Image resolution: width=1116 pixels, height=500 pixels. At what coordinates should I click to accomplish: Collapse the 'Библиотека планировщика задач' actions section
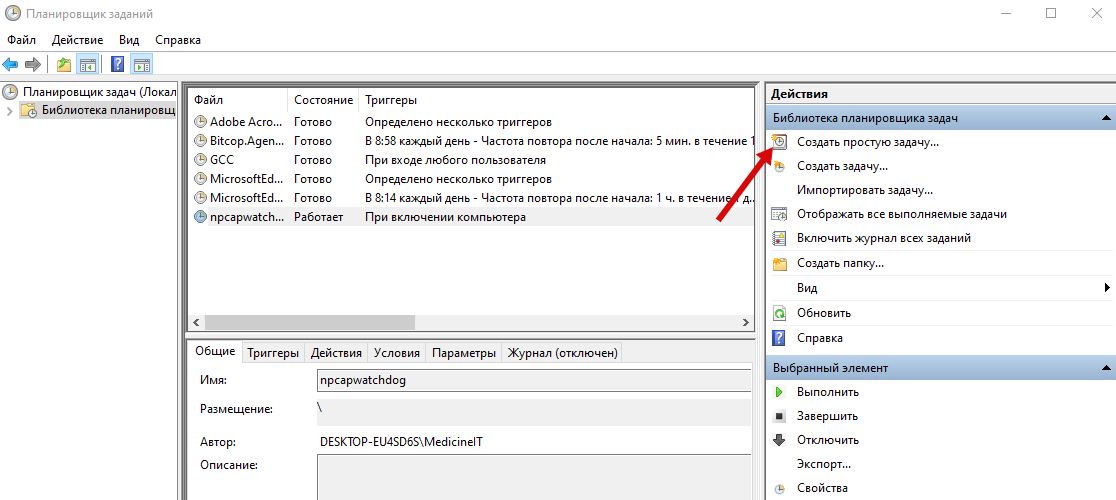point(1106,118)
